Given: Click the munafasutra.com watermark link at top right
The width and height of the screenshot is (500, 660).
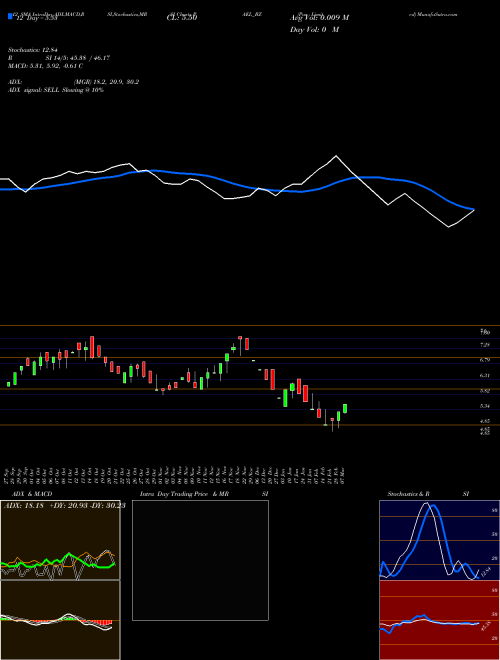Looking at the screenshot, I should coord(433,14).
